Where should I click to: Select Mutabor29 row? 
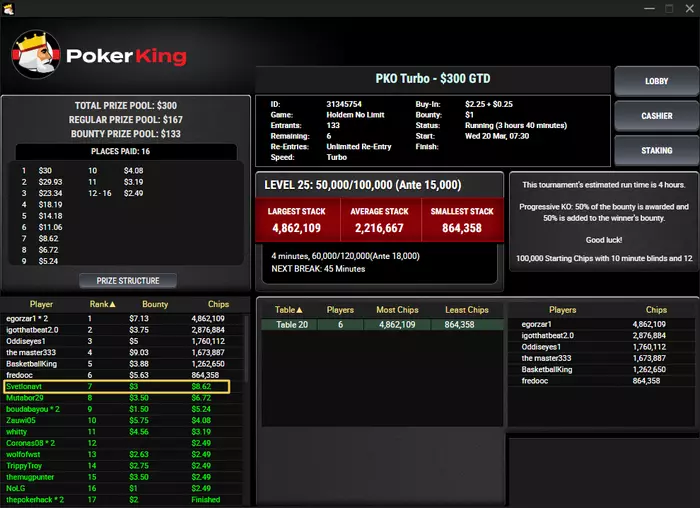click(x=123, y=398)
